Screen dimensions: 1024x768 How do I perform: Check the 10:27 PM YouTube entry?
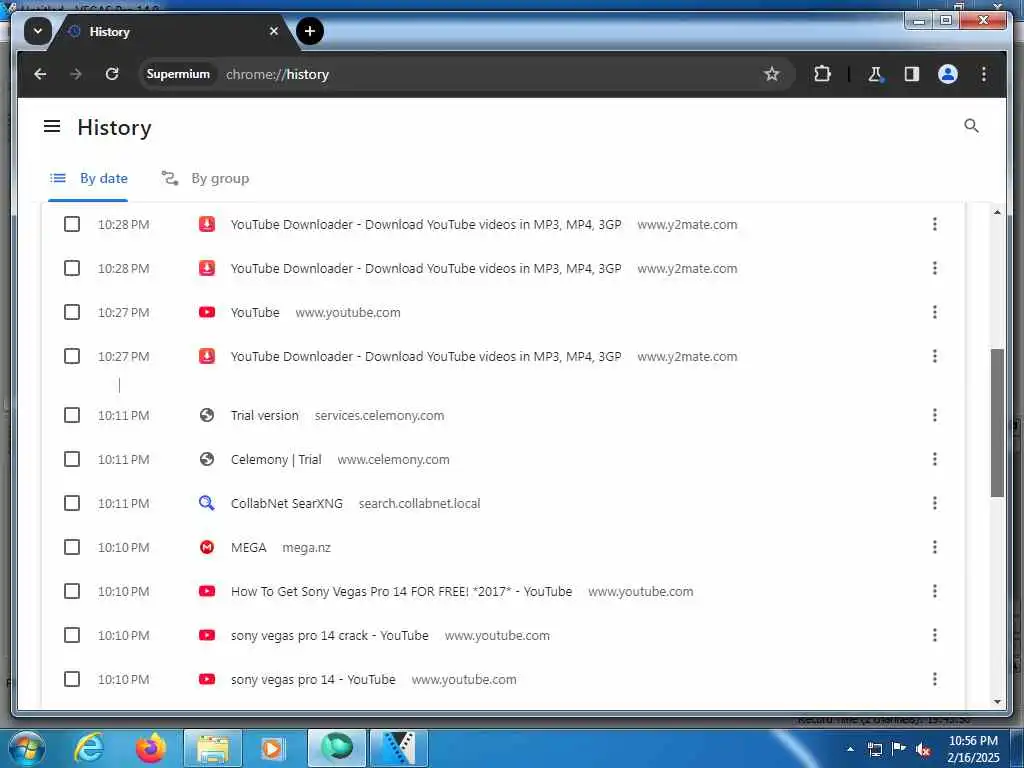point(72,312)
